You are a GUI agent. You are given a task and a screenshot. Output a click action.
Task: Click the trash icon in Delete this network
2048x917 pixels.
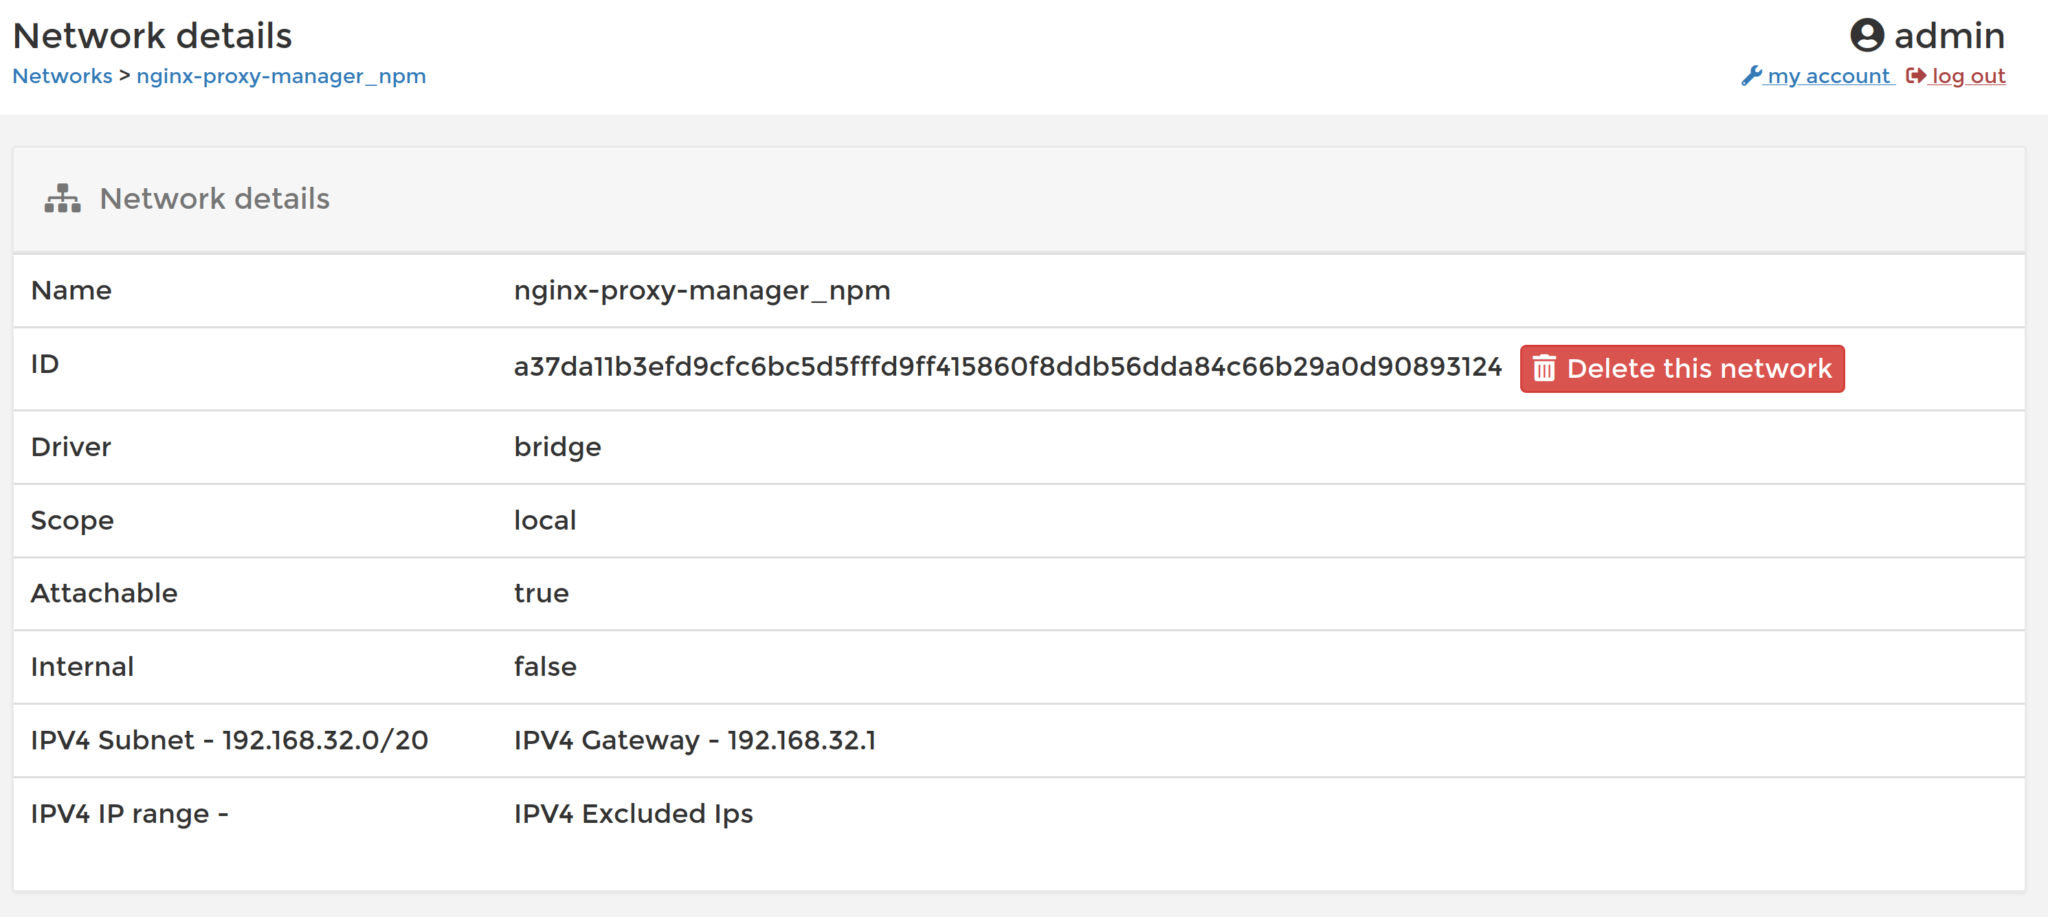click(1543, 368)
